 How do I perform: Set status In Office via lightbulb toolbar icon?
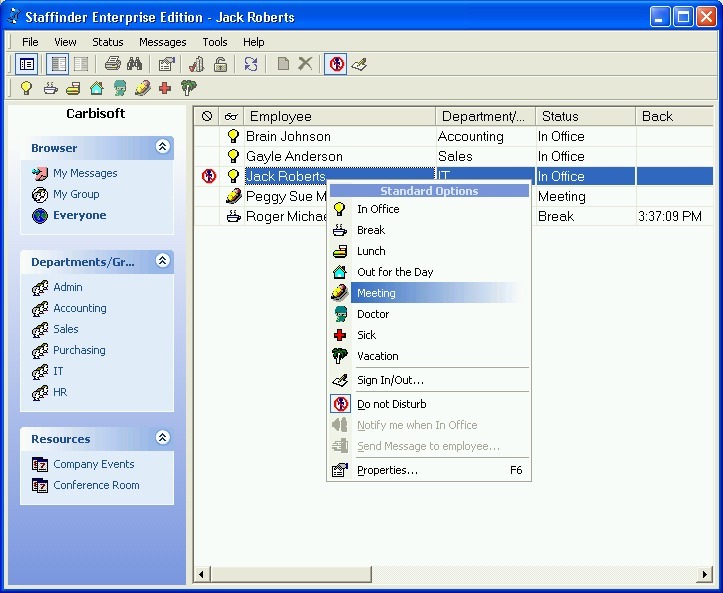pos(26,88)
